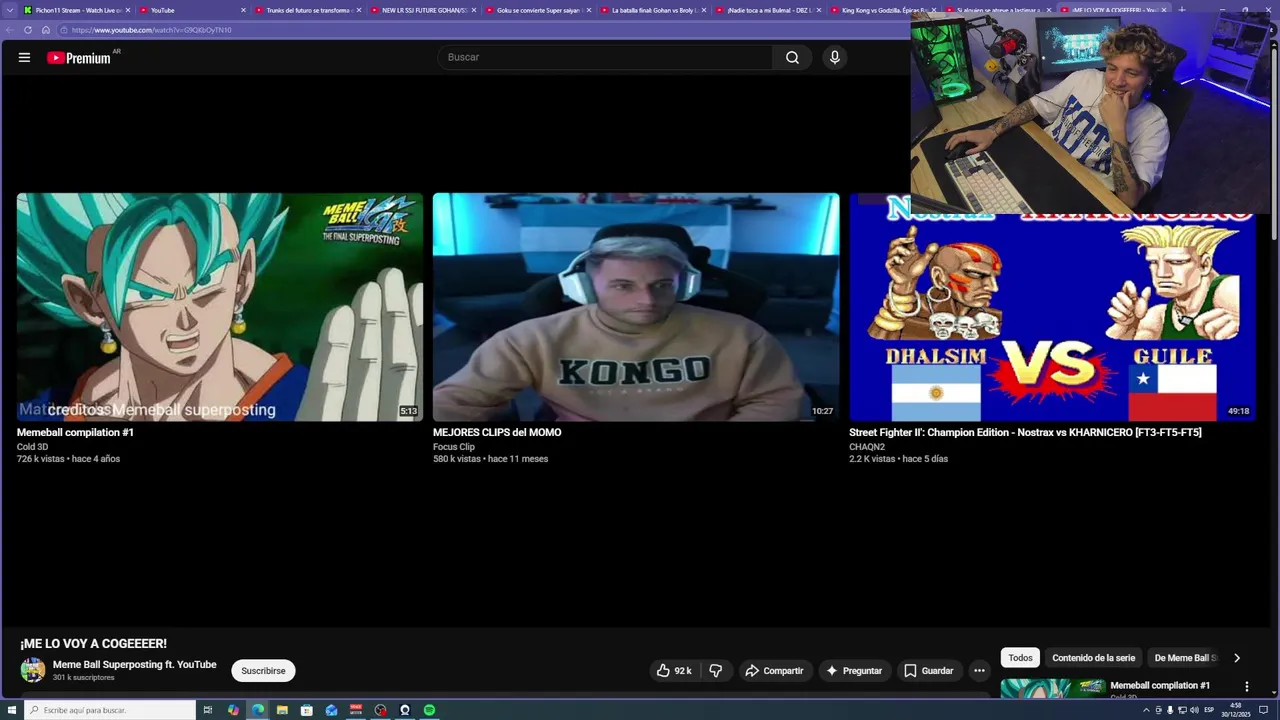Switch to Goku se convierte Super saiyan tab
Viewport: 1280px width, 720px height.
coord(538,10)
